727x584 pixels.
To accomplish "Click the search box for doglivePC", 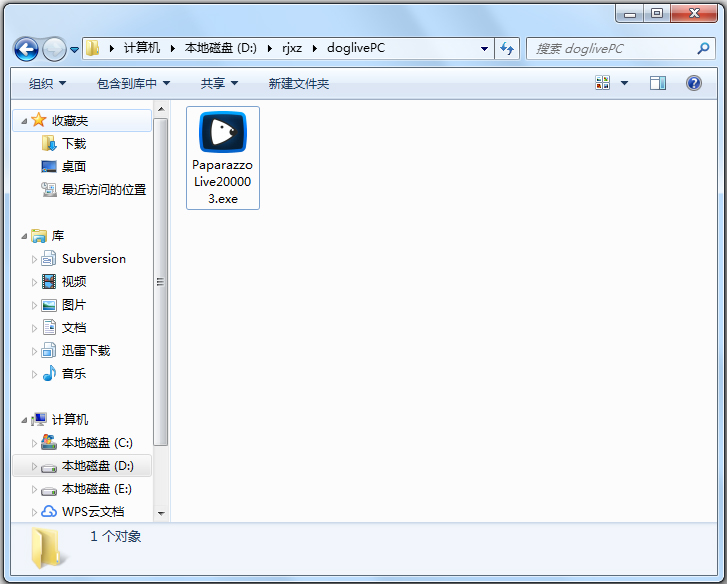I will click(x=621, y=48).
